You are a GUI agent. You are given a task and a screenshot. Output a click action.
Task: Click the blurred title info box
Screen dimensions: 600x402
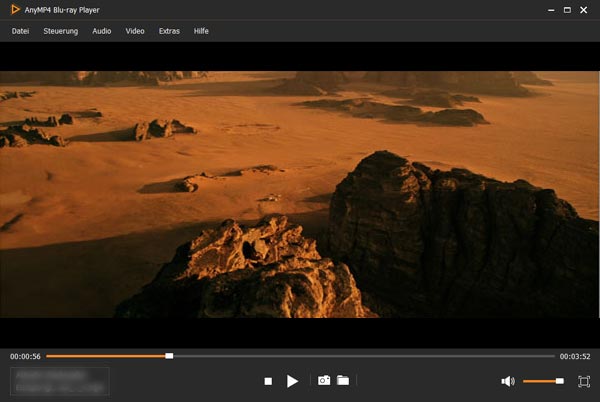click(60, 381)
